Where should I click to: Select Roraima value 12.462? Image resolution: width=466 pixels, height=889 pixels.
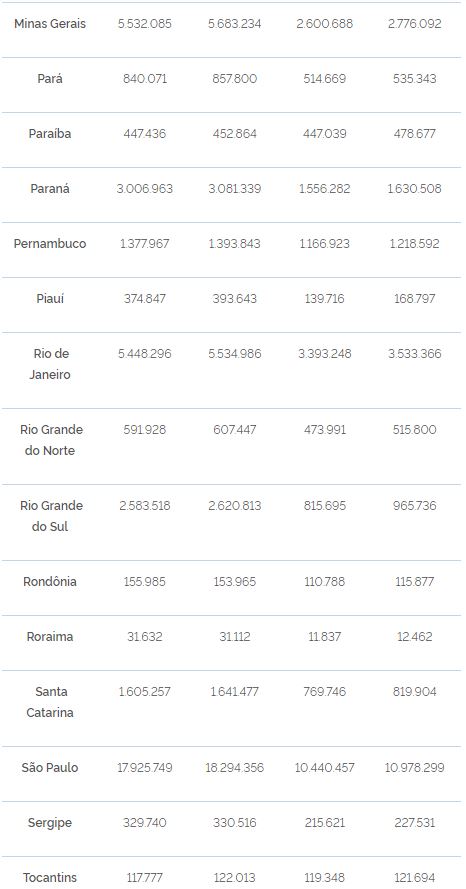pyautogui.click(x=414, y=637)
